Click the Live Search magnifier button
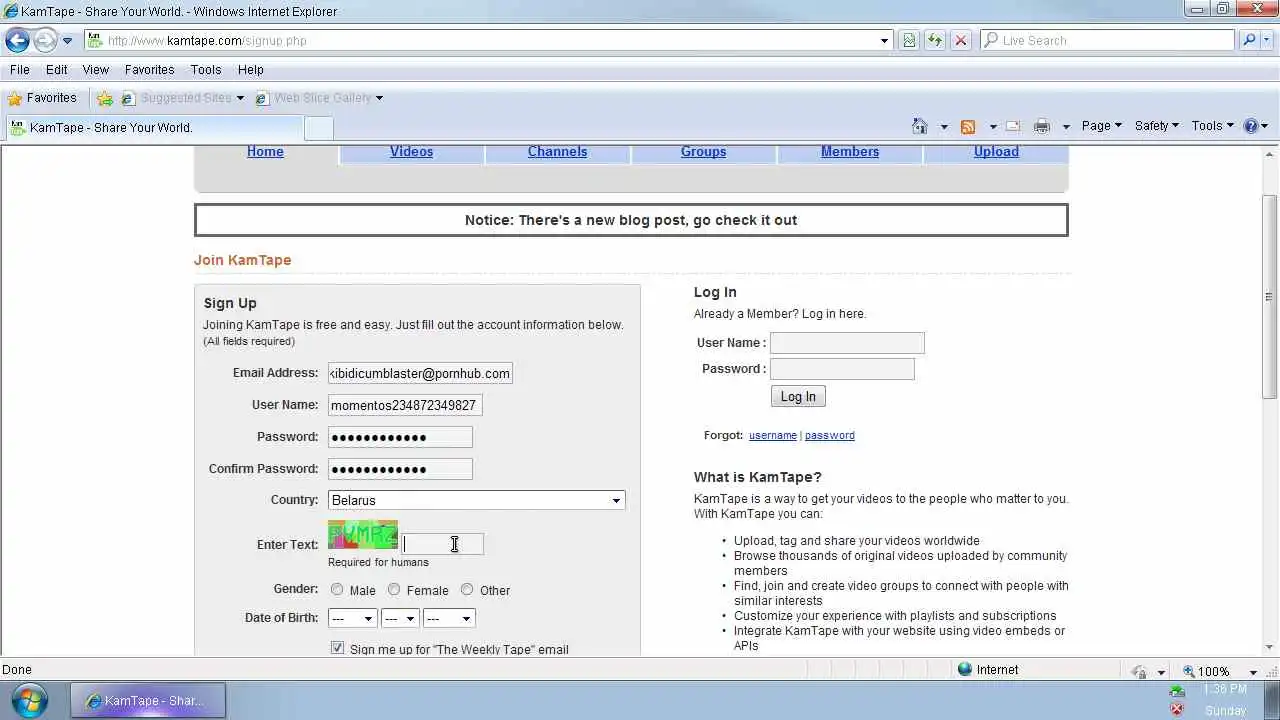Screen dimensions: 1280x720 coord(1248,41)
